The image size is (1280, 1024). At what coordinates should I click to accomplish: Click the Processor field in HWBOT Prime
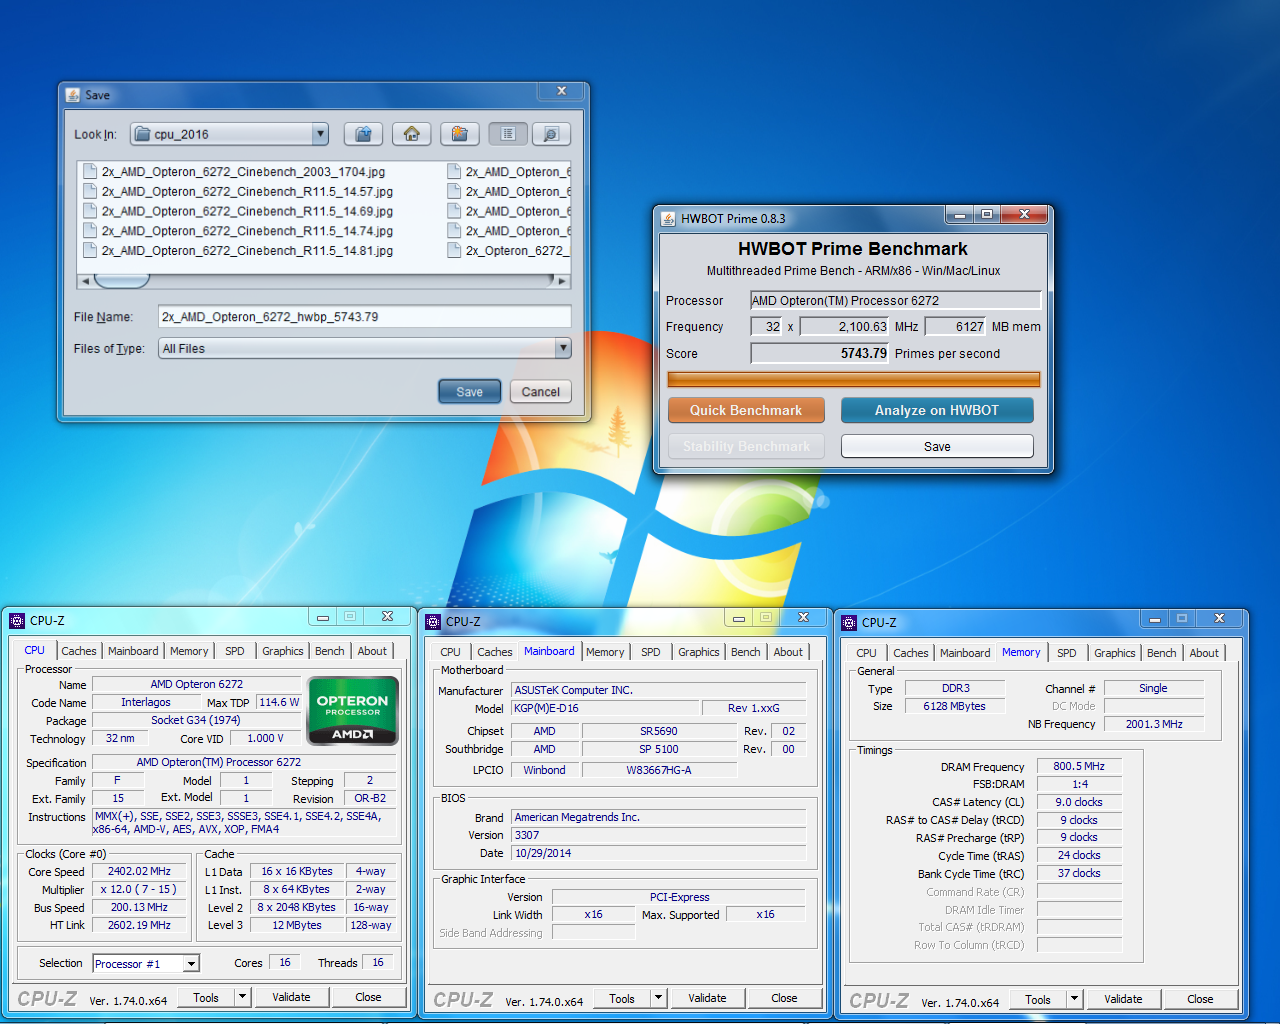coord(896,300)
